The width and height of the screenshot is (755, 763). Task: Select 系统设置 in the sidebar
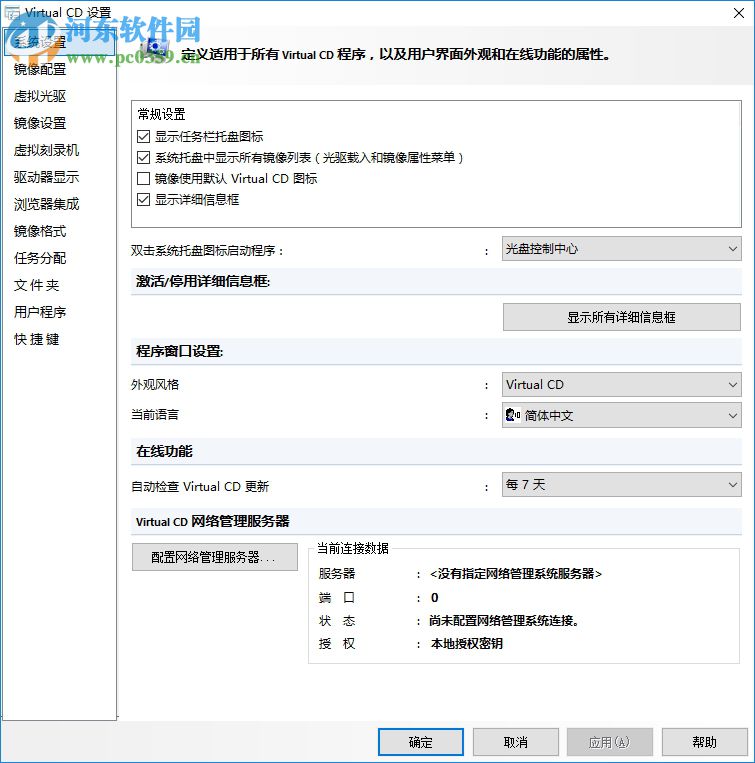pyautogui.click(x=59, y=42)
